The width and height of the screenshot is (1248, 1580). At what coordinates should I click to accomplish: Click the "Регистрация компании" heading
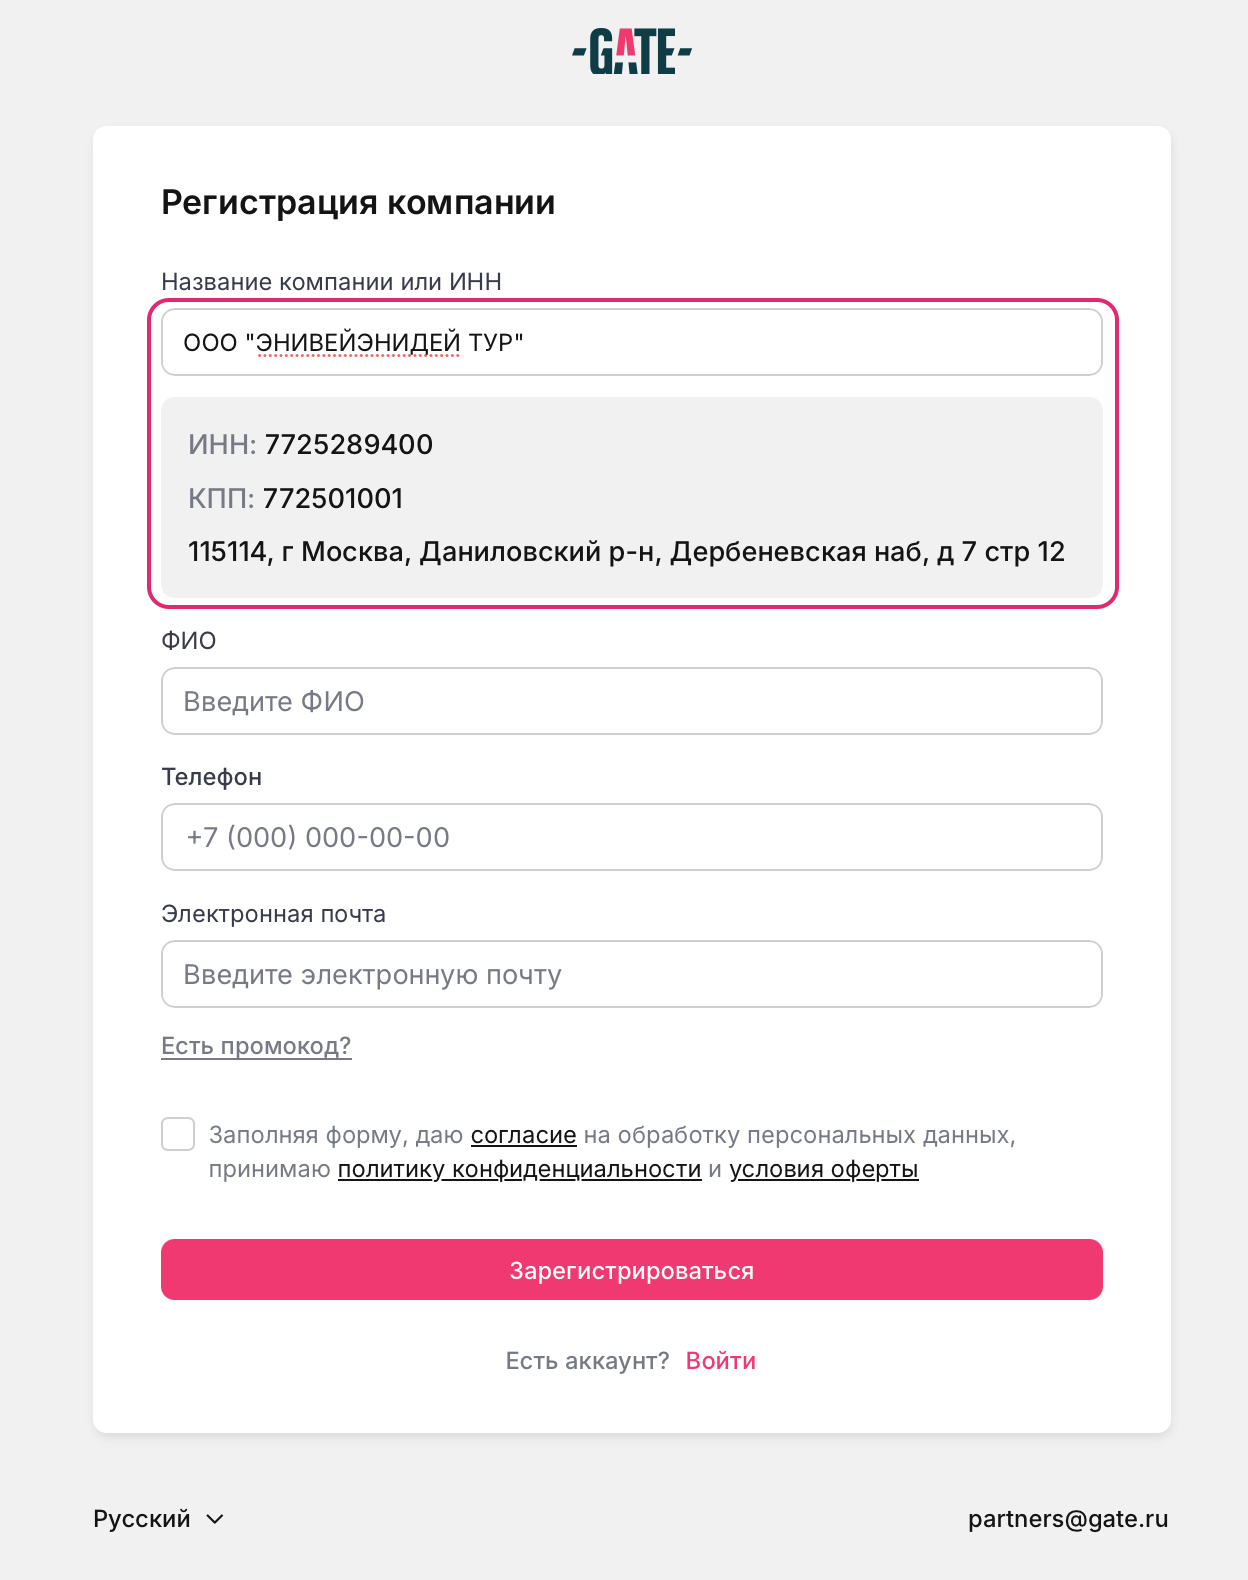(x=358, y=203)
